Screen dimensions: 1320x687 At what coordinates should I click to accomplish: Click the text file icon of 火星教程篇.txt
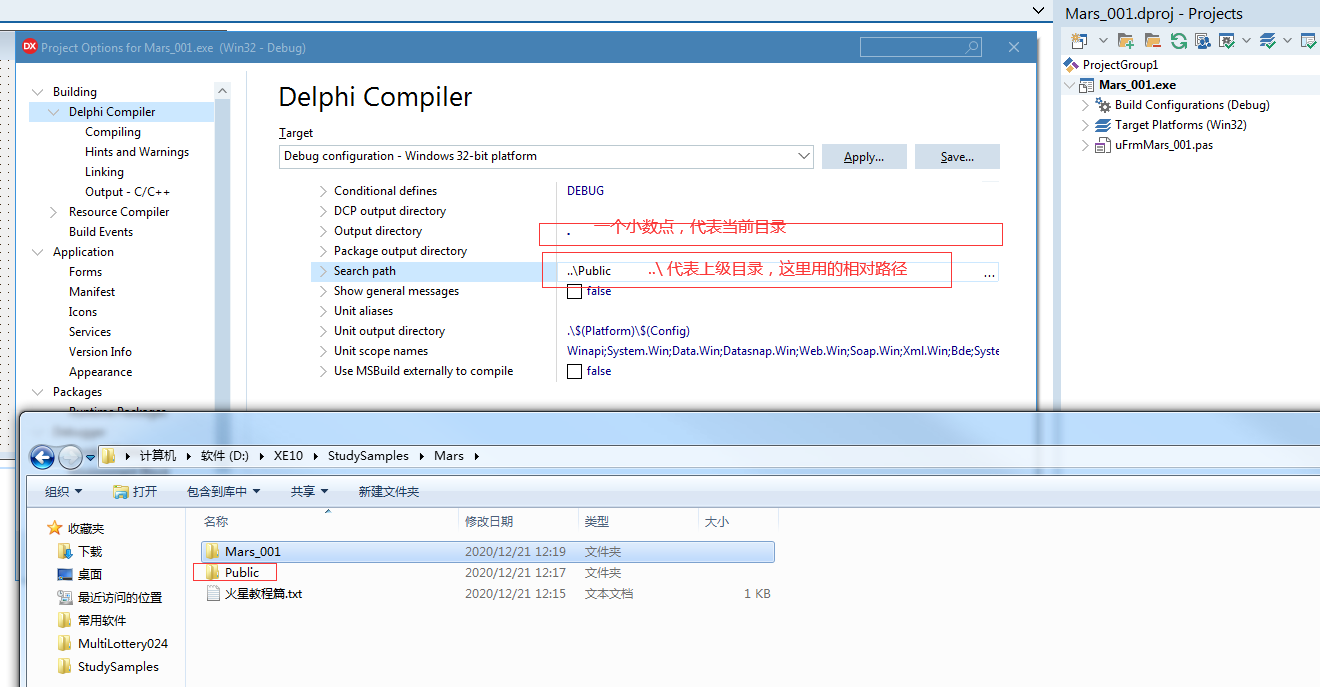click(212, 593)
